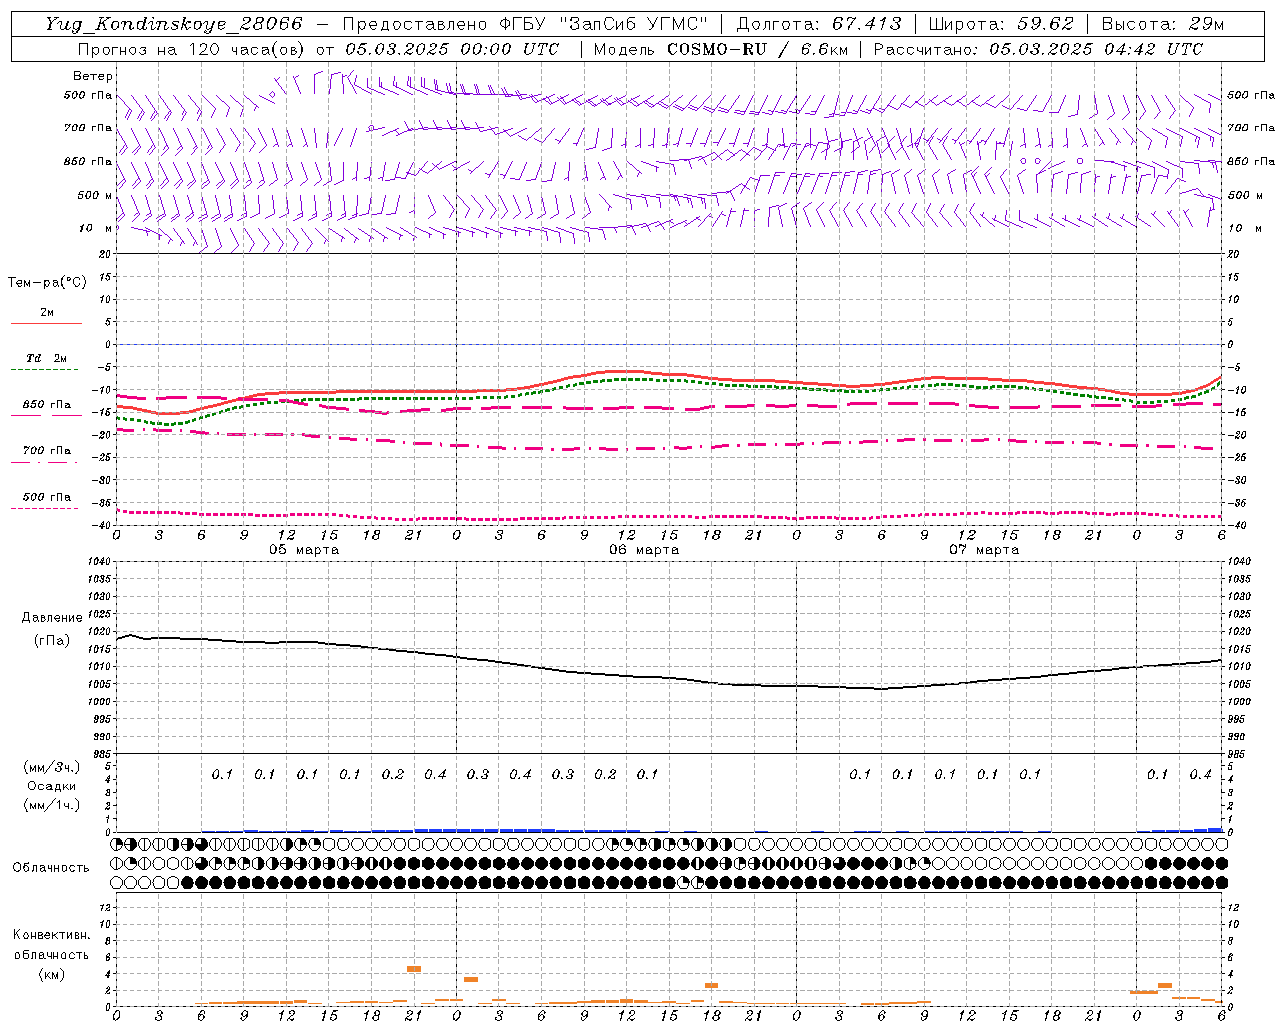This screenshot has height=1024, width=1280.
Task: Click the Осадки panel label
Action: 52,786
